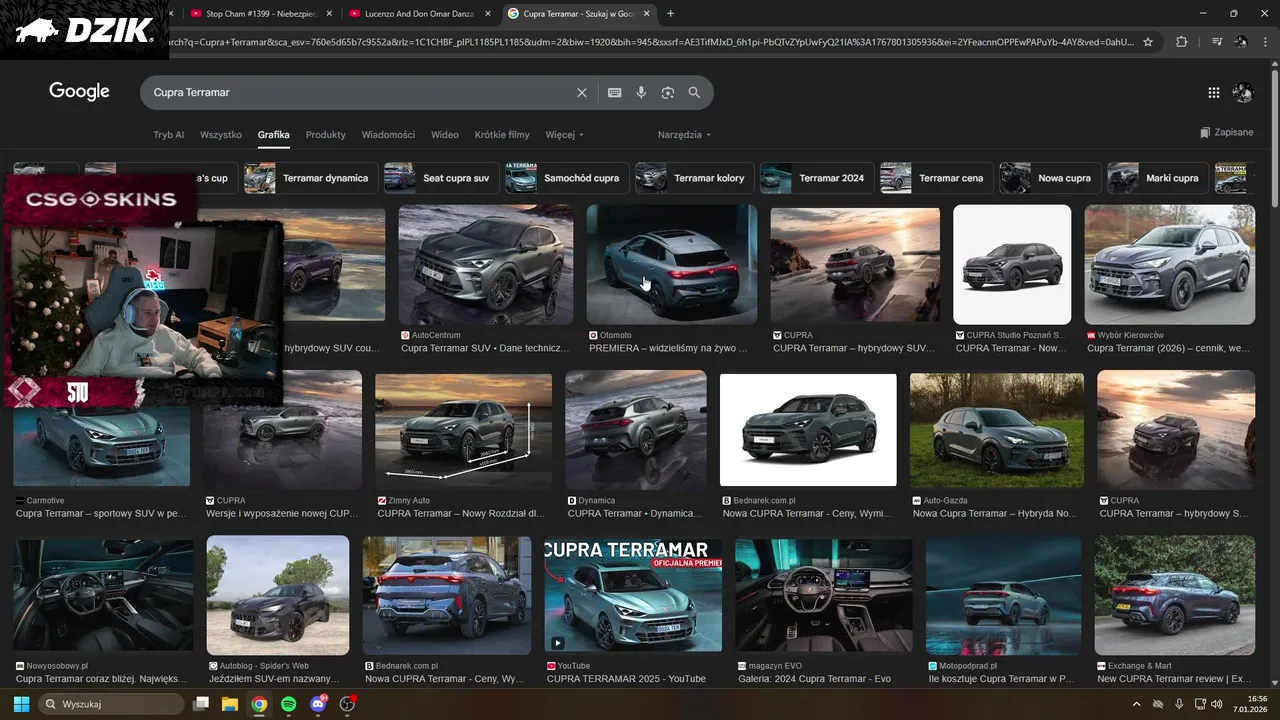Viewport: 1280px width, 720px height.
Task: Switch to the Wiadomości tab
Action: pyautogui.click(x=388, y=135)
